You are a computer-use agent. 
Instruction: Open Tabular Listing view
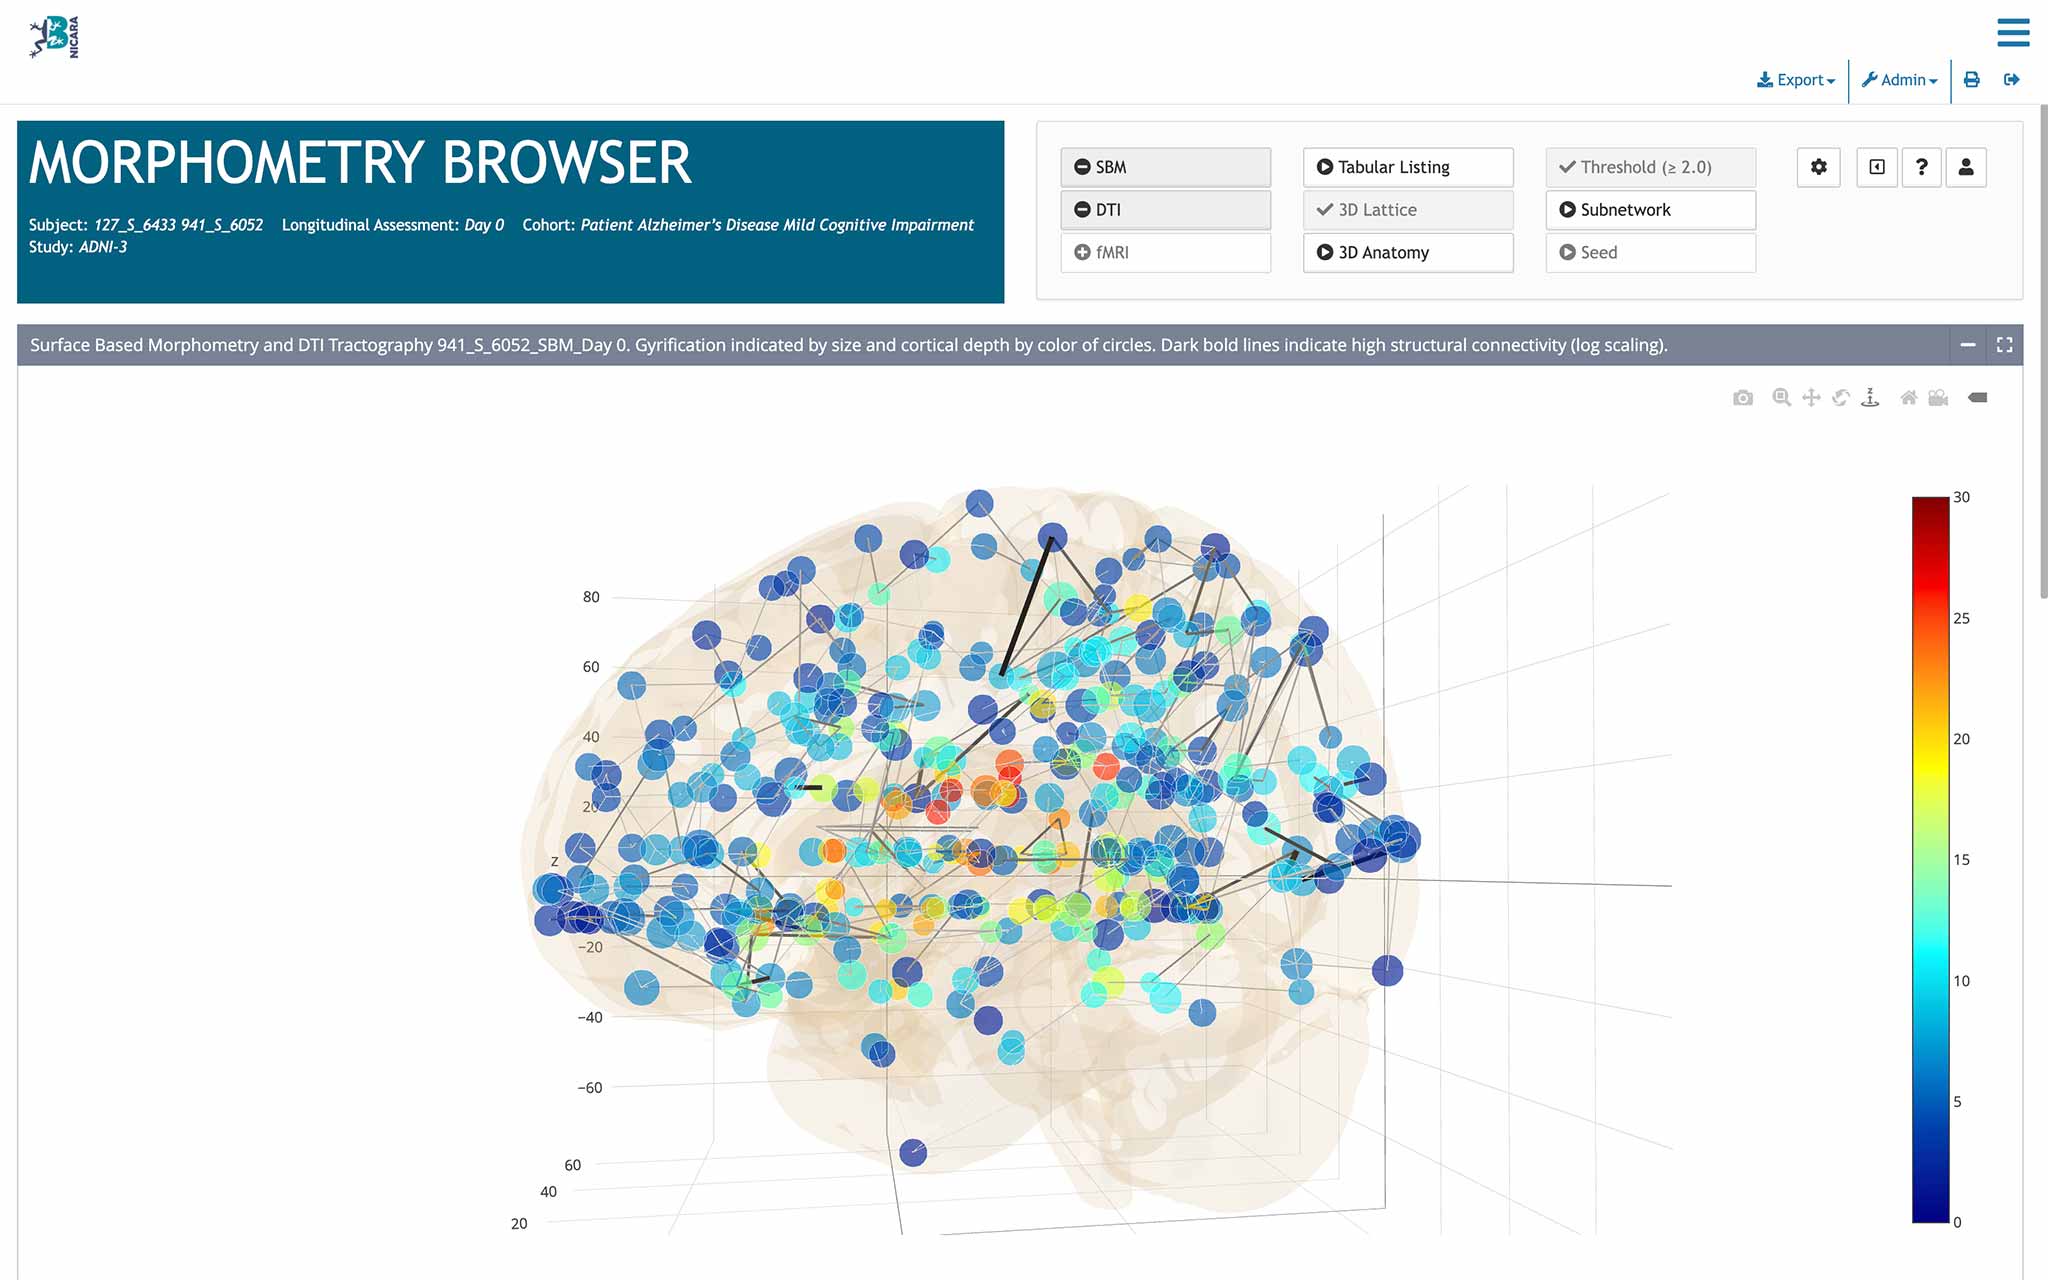pyautogui.click(x=1407, y=167)
